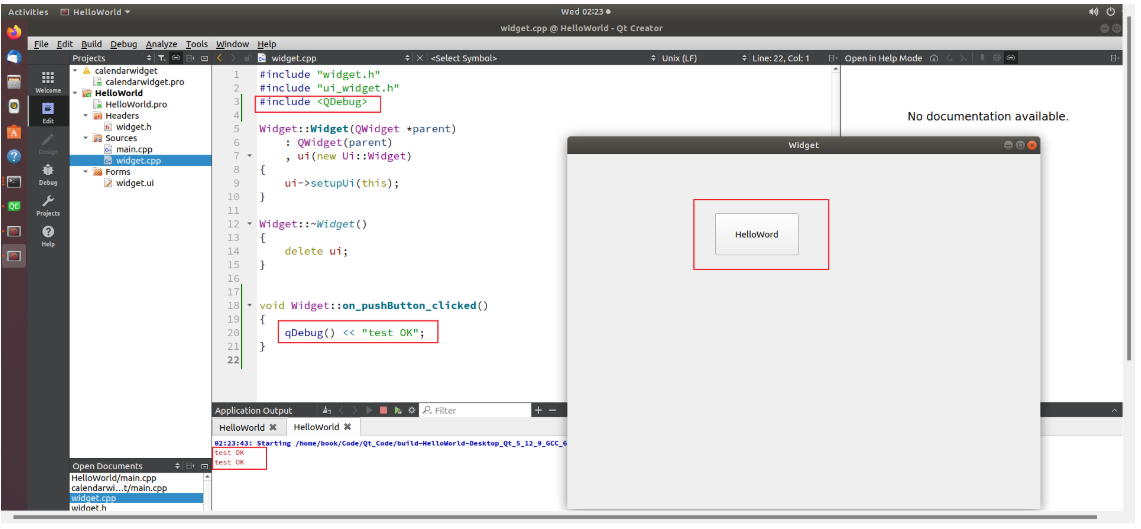Split the Projects side panel
Screen dimensions: 1141x529
[x=191, y=58]
